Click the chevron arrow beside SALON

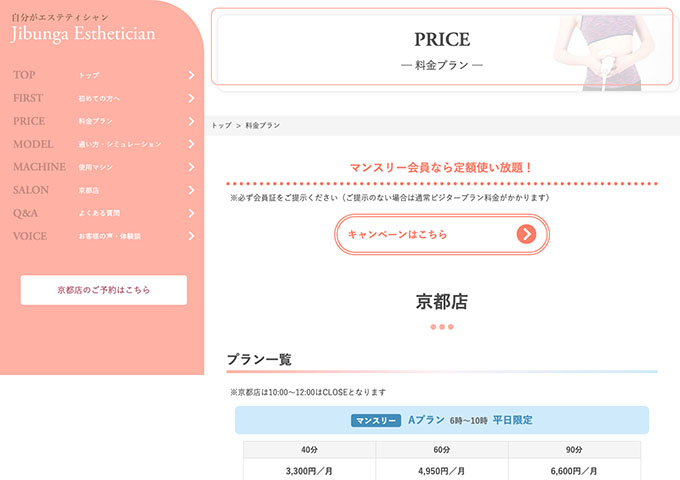coord(190,190)
